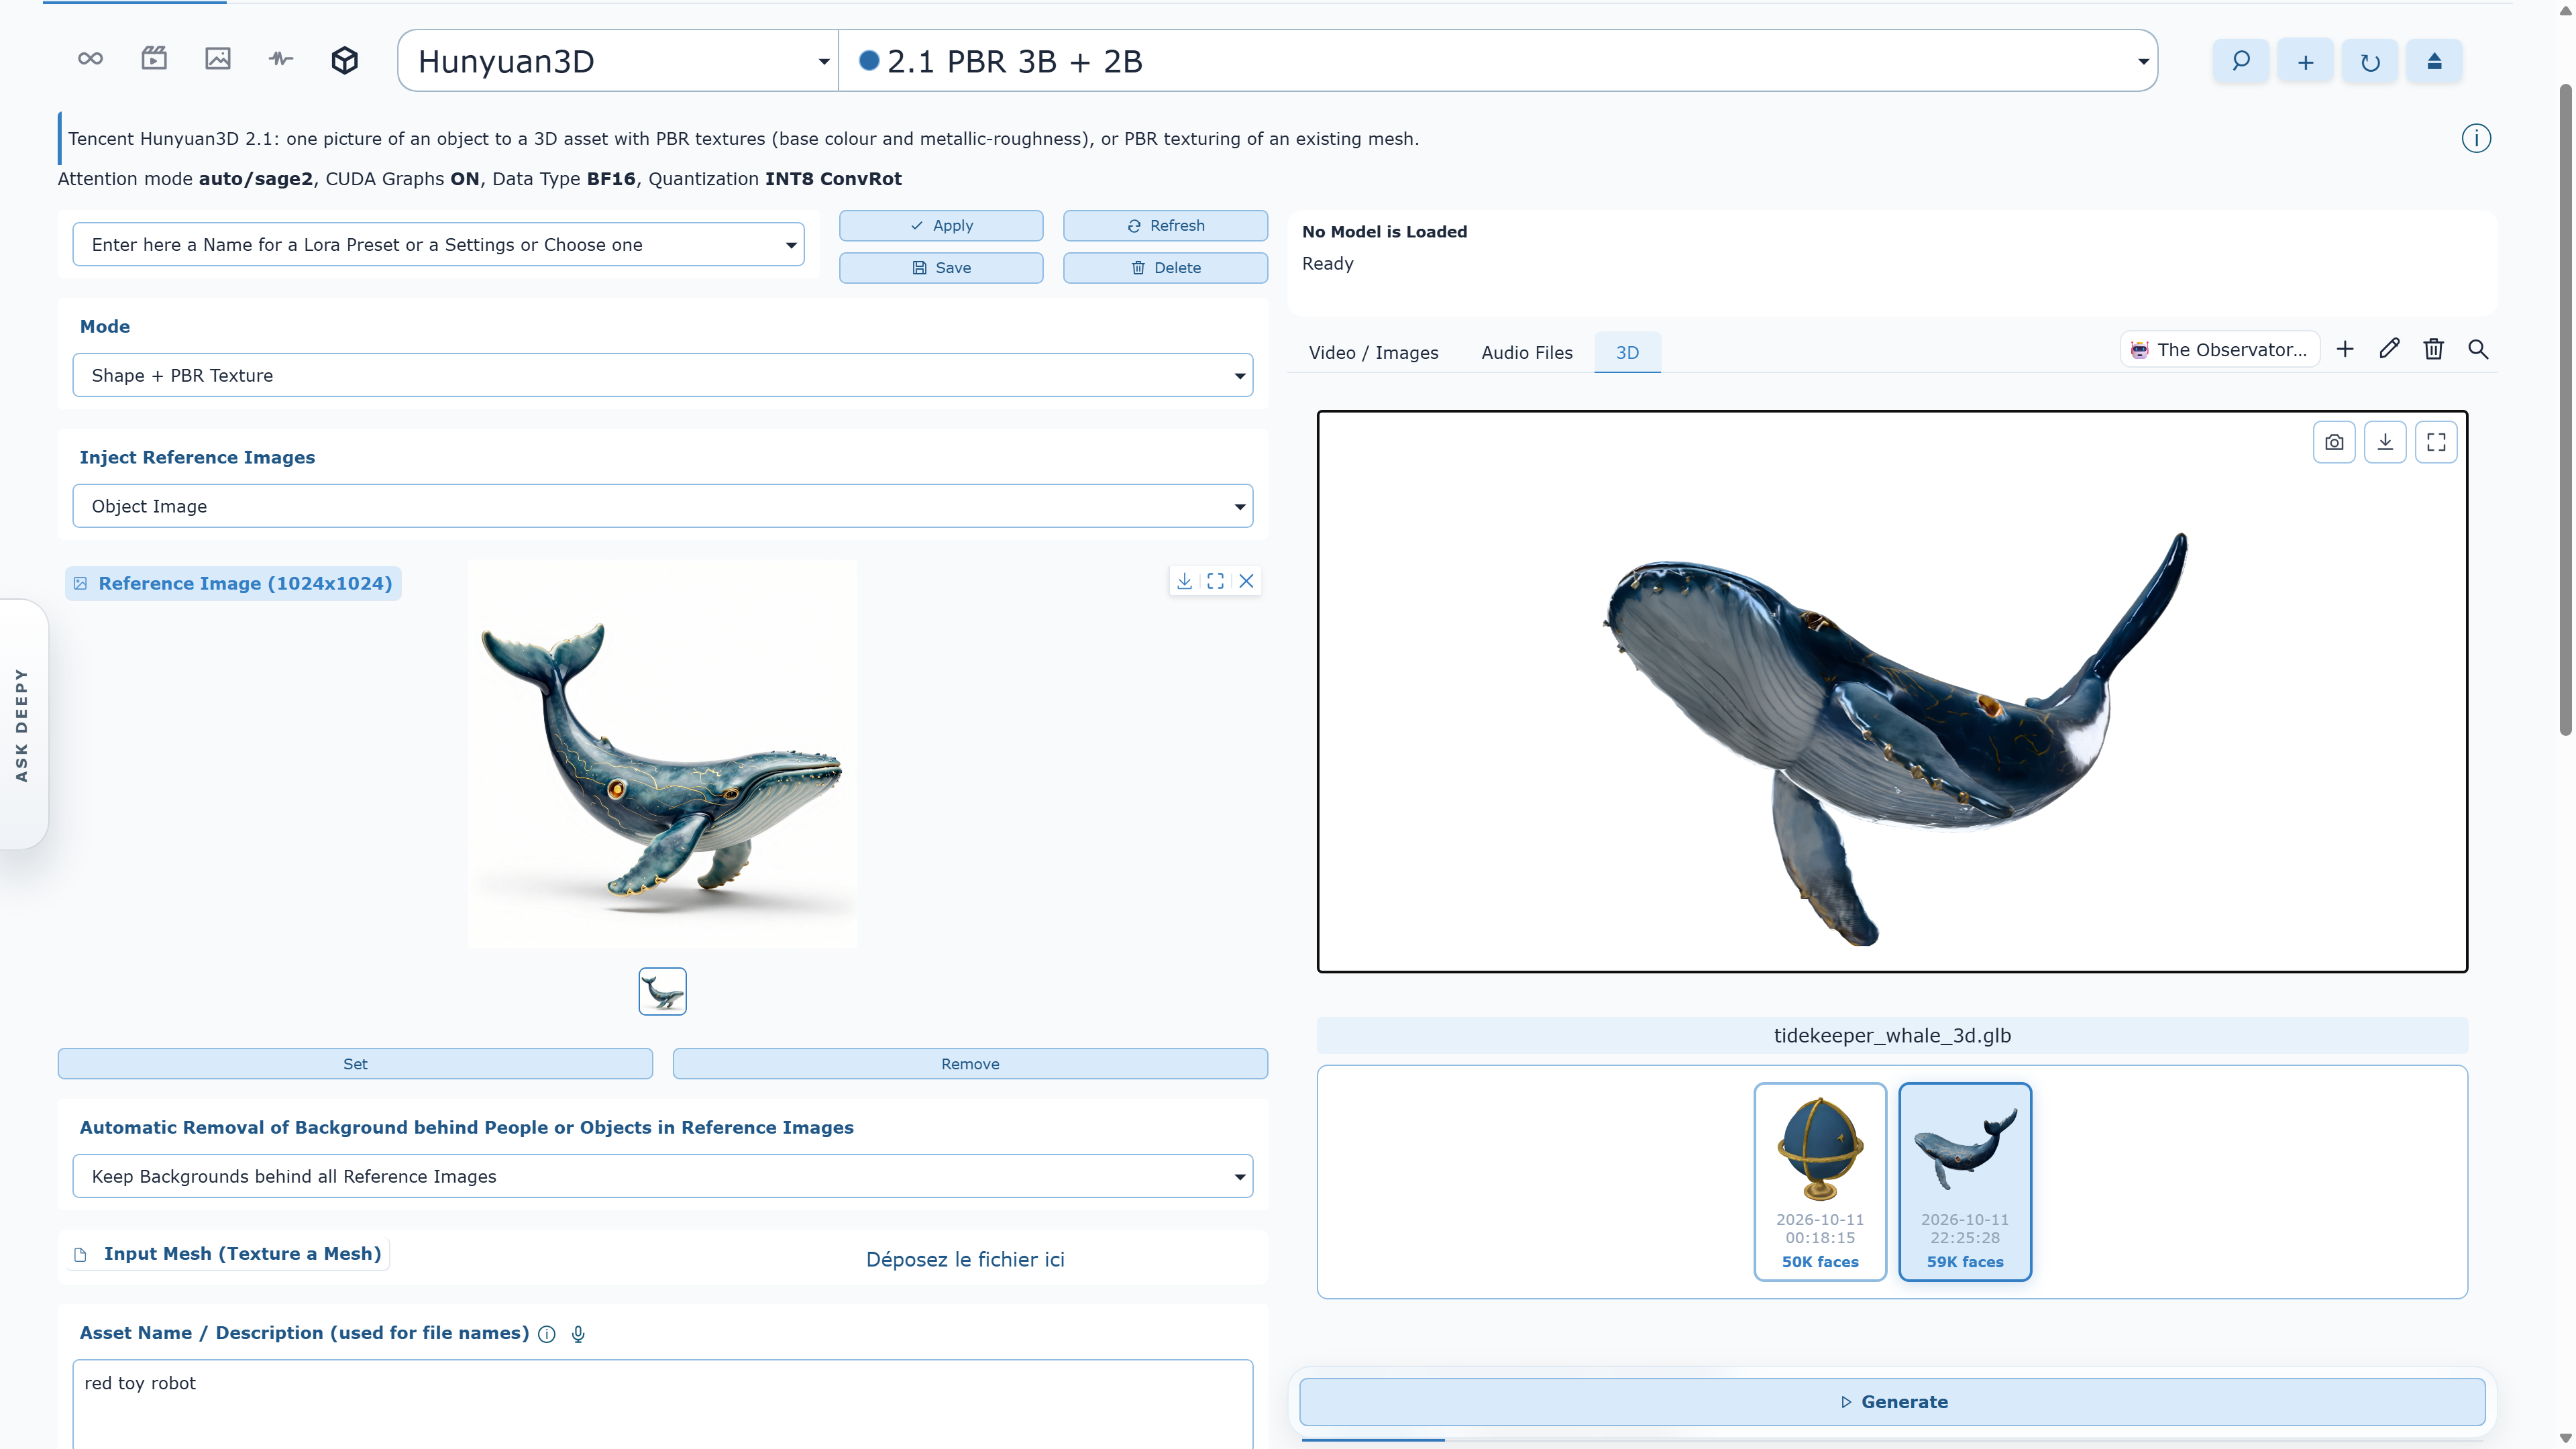Click the Remove button below reference image

coord(970,1063)
